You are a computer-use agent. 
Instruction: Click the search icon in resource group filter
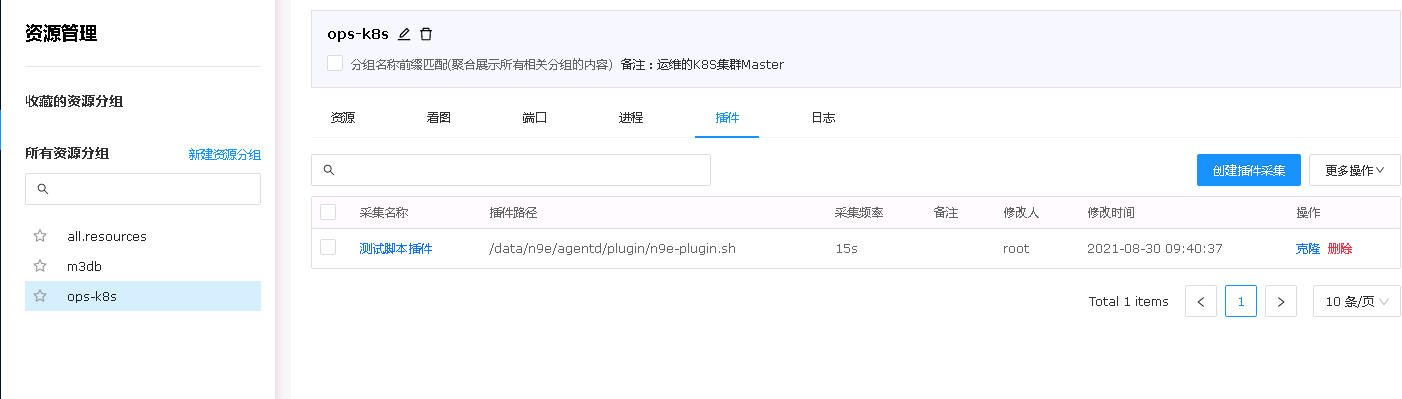point(42,189)
